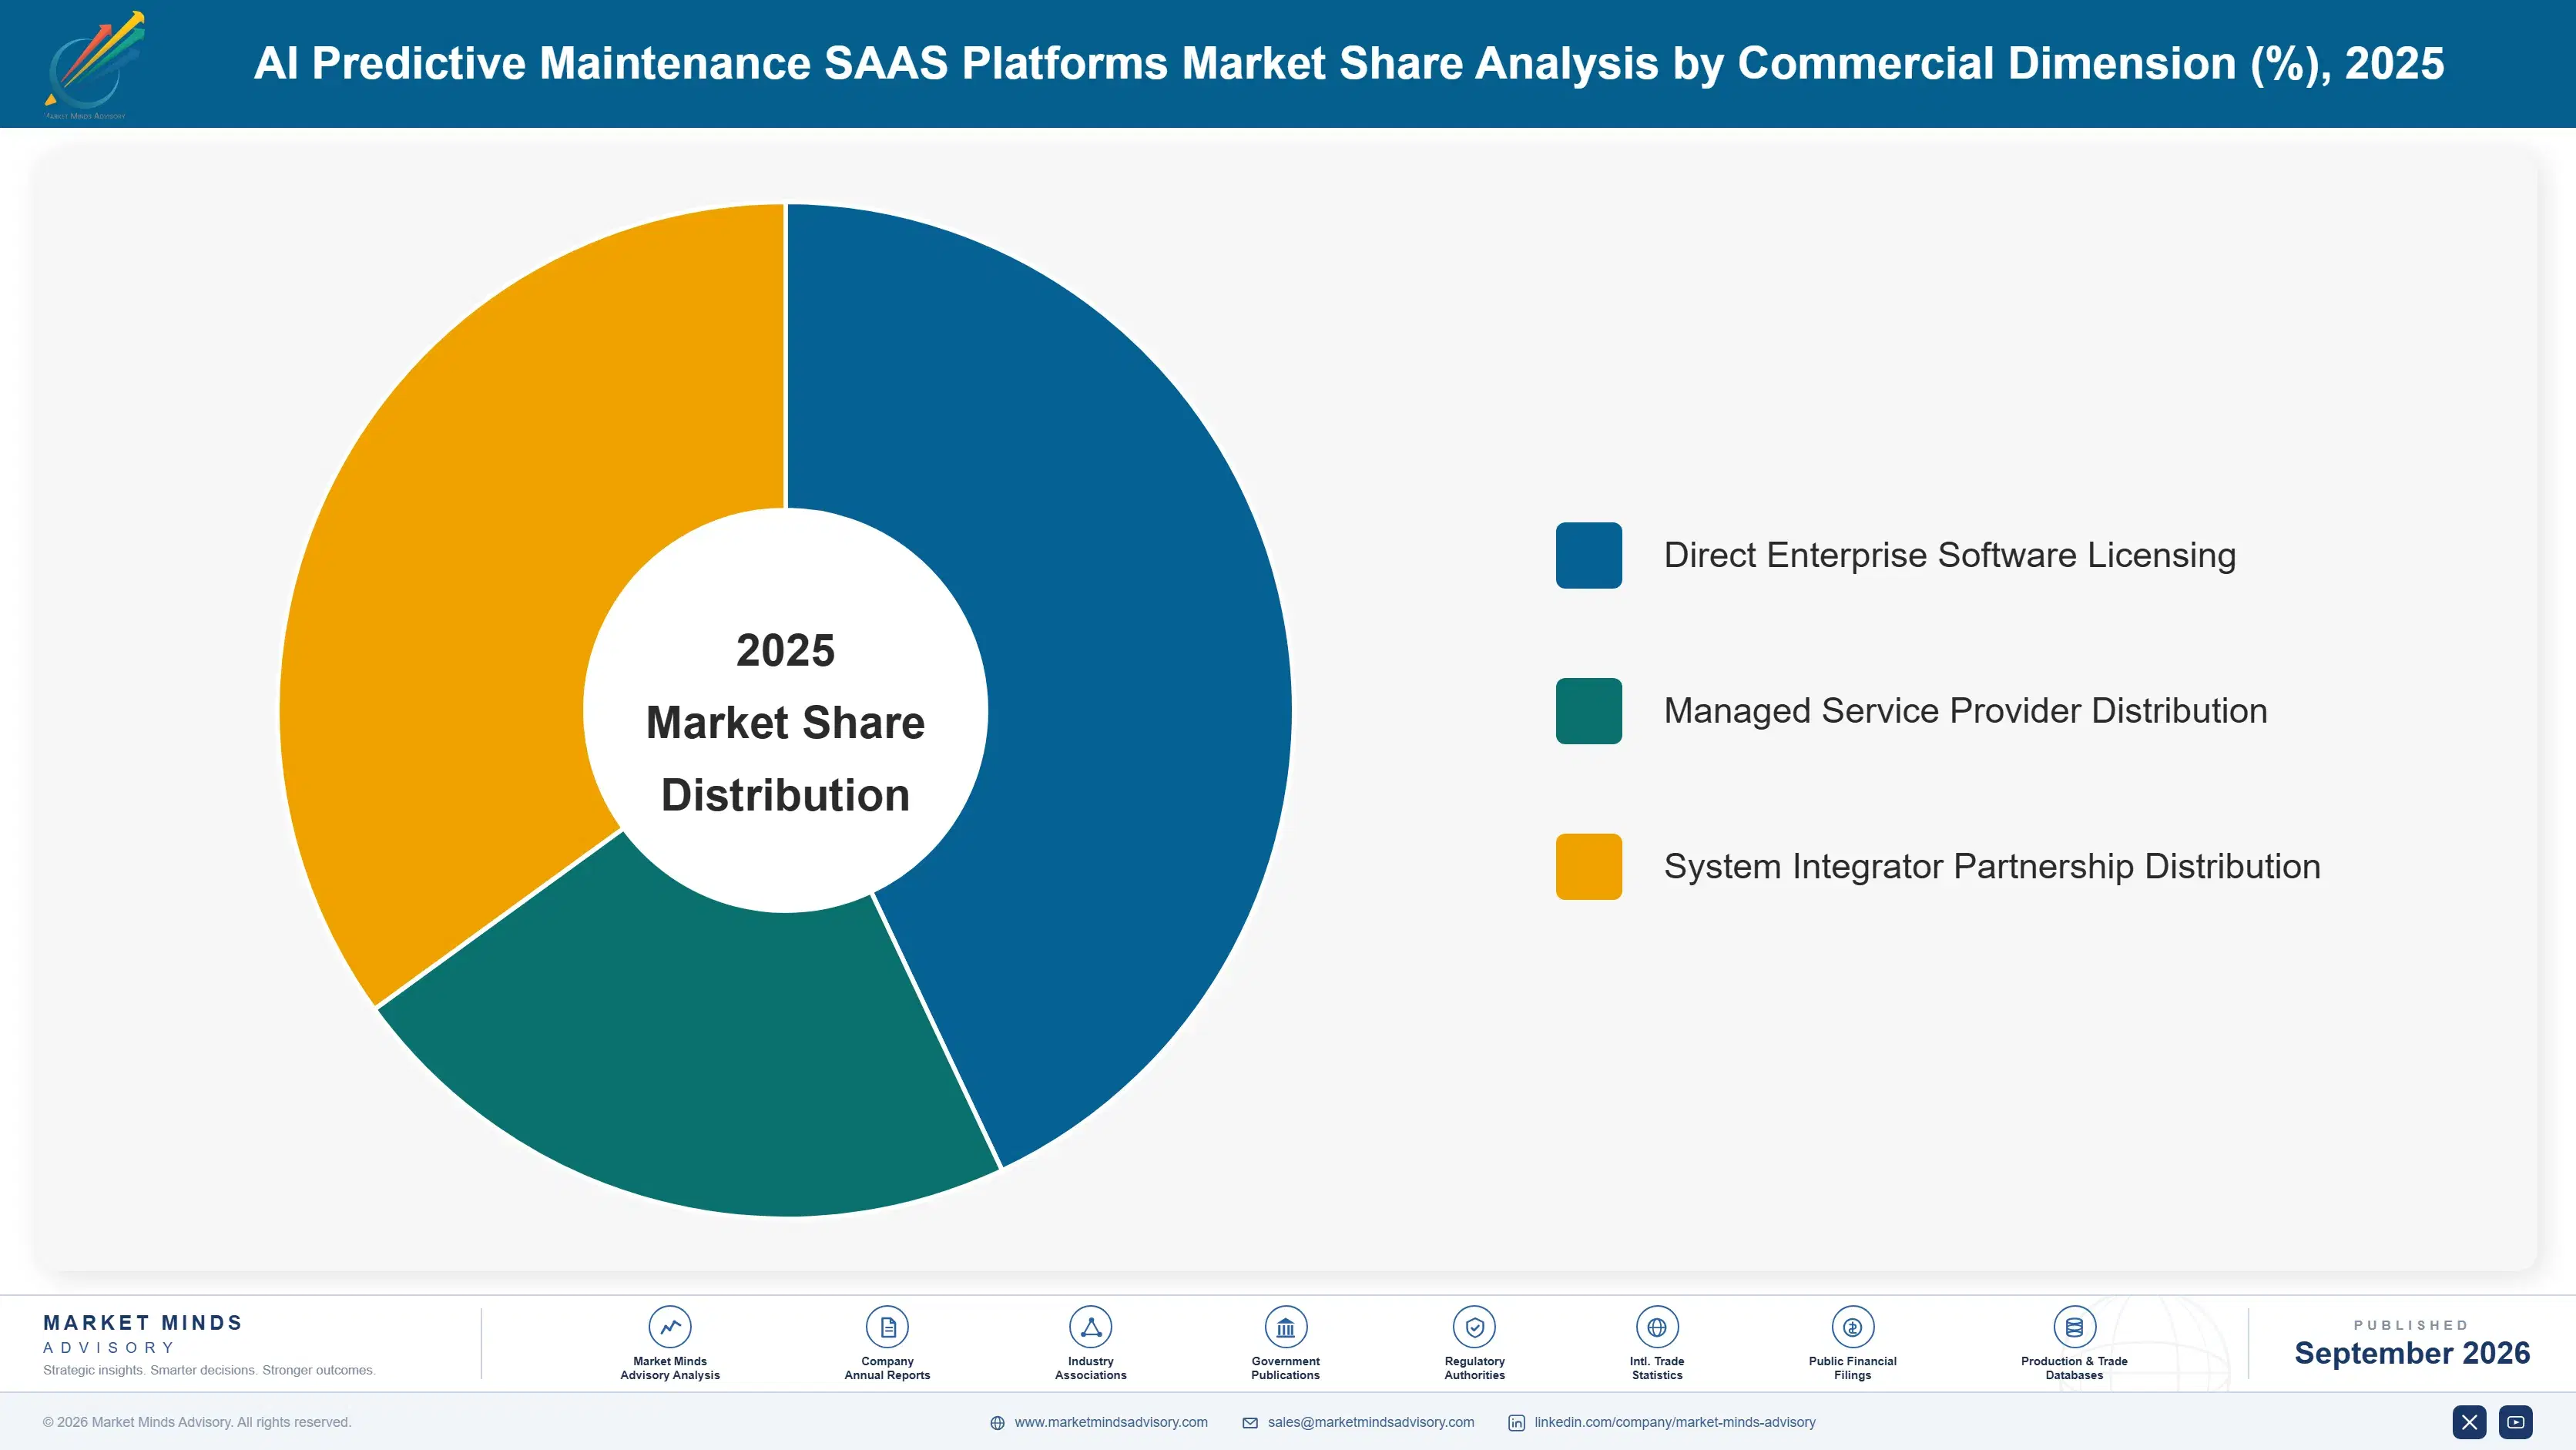Click the YouTube icon in the footer
The image size is (2576, 1450).
click(2516, 1422)
